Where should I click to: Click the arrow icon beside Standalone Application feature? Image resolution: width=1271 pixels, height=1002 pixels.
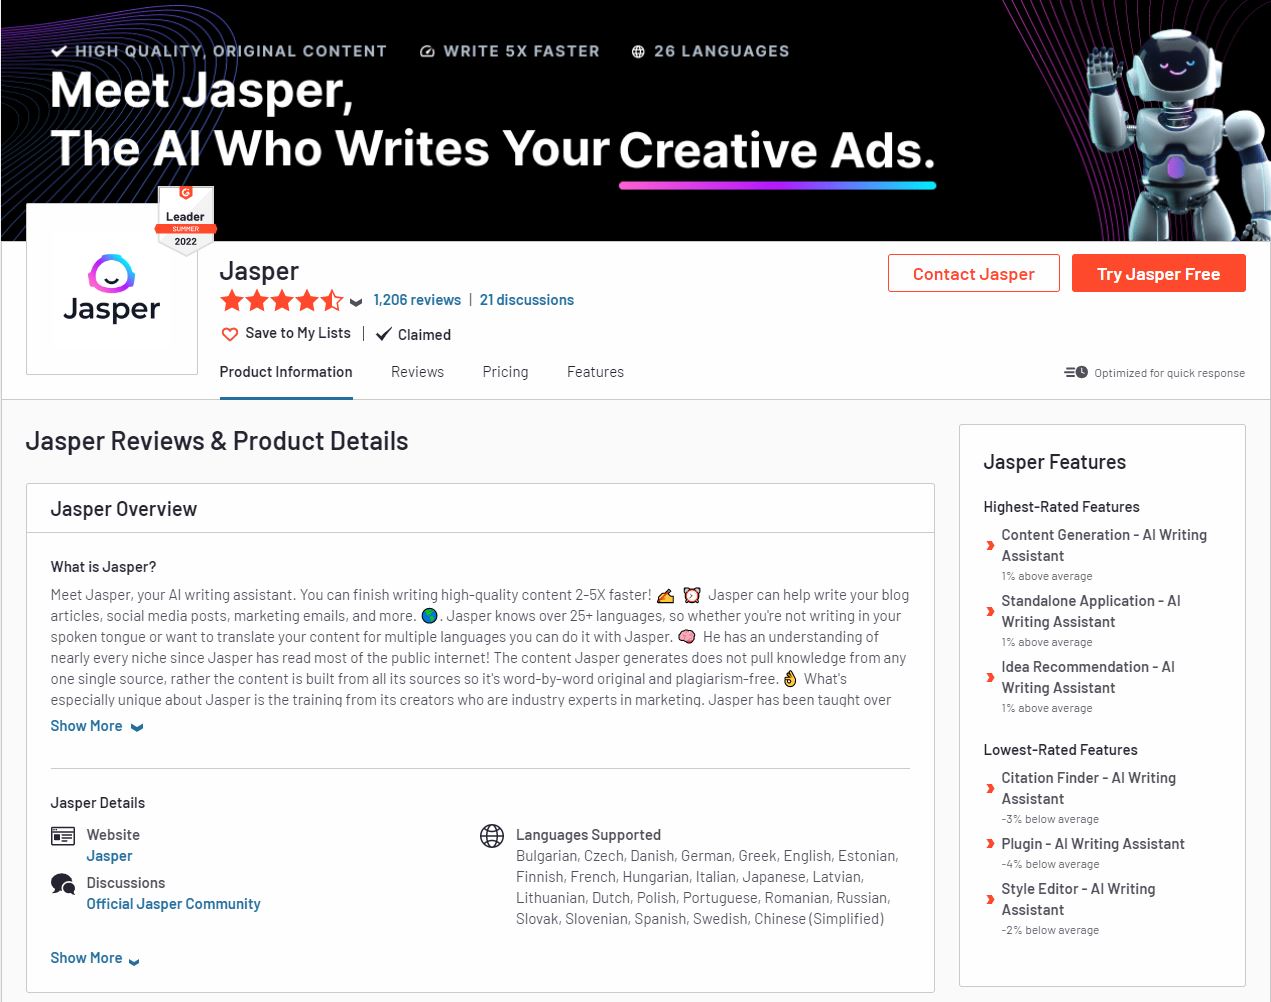pos(990,612)
